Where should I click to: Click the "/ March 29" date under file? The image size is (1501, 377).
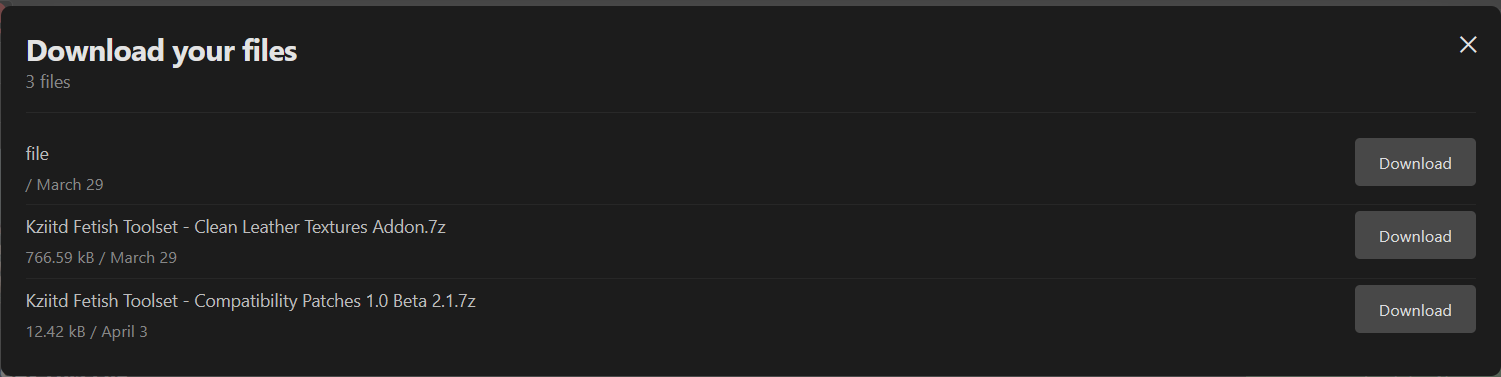click(x=65, y=185)
